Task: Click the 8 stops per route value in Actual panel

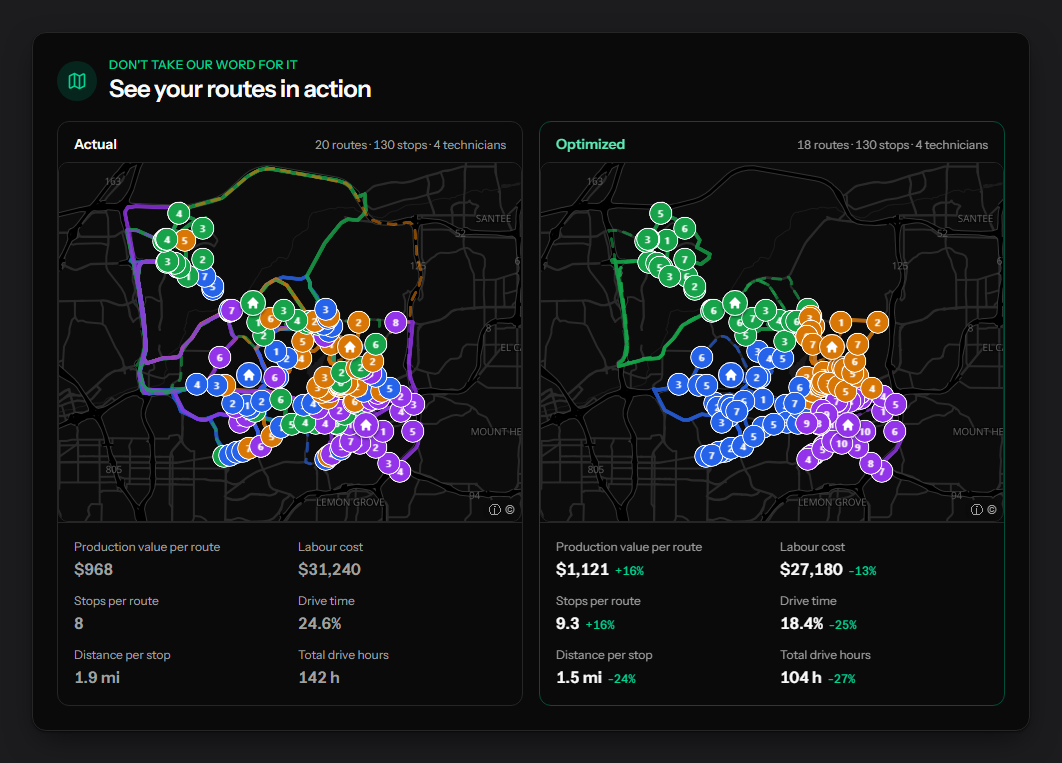Action: click(x=79, y=624)
